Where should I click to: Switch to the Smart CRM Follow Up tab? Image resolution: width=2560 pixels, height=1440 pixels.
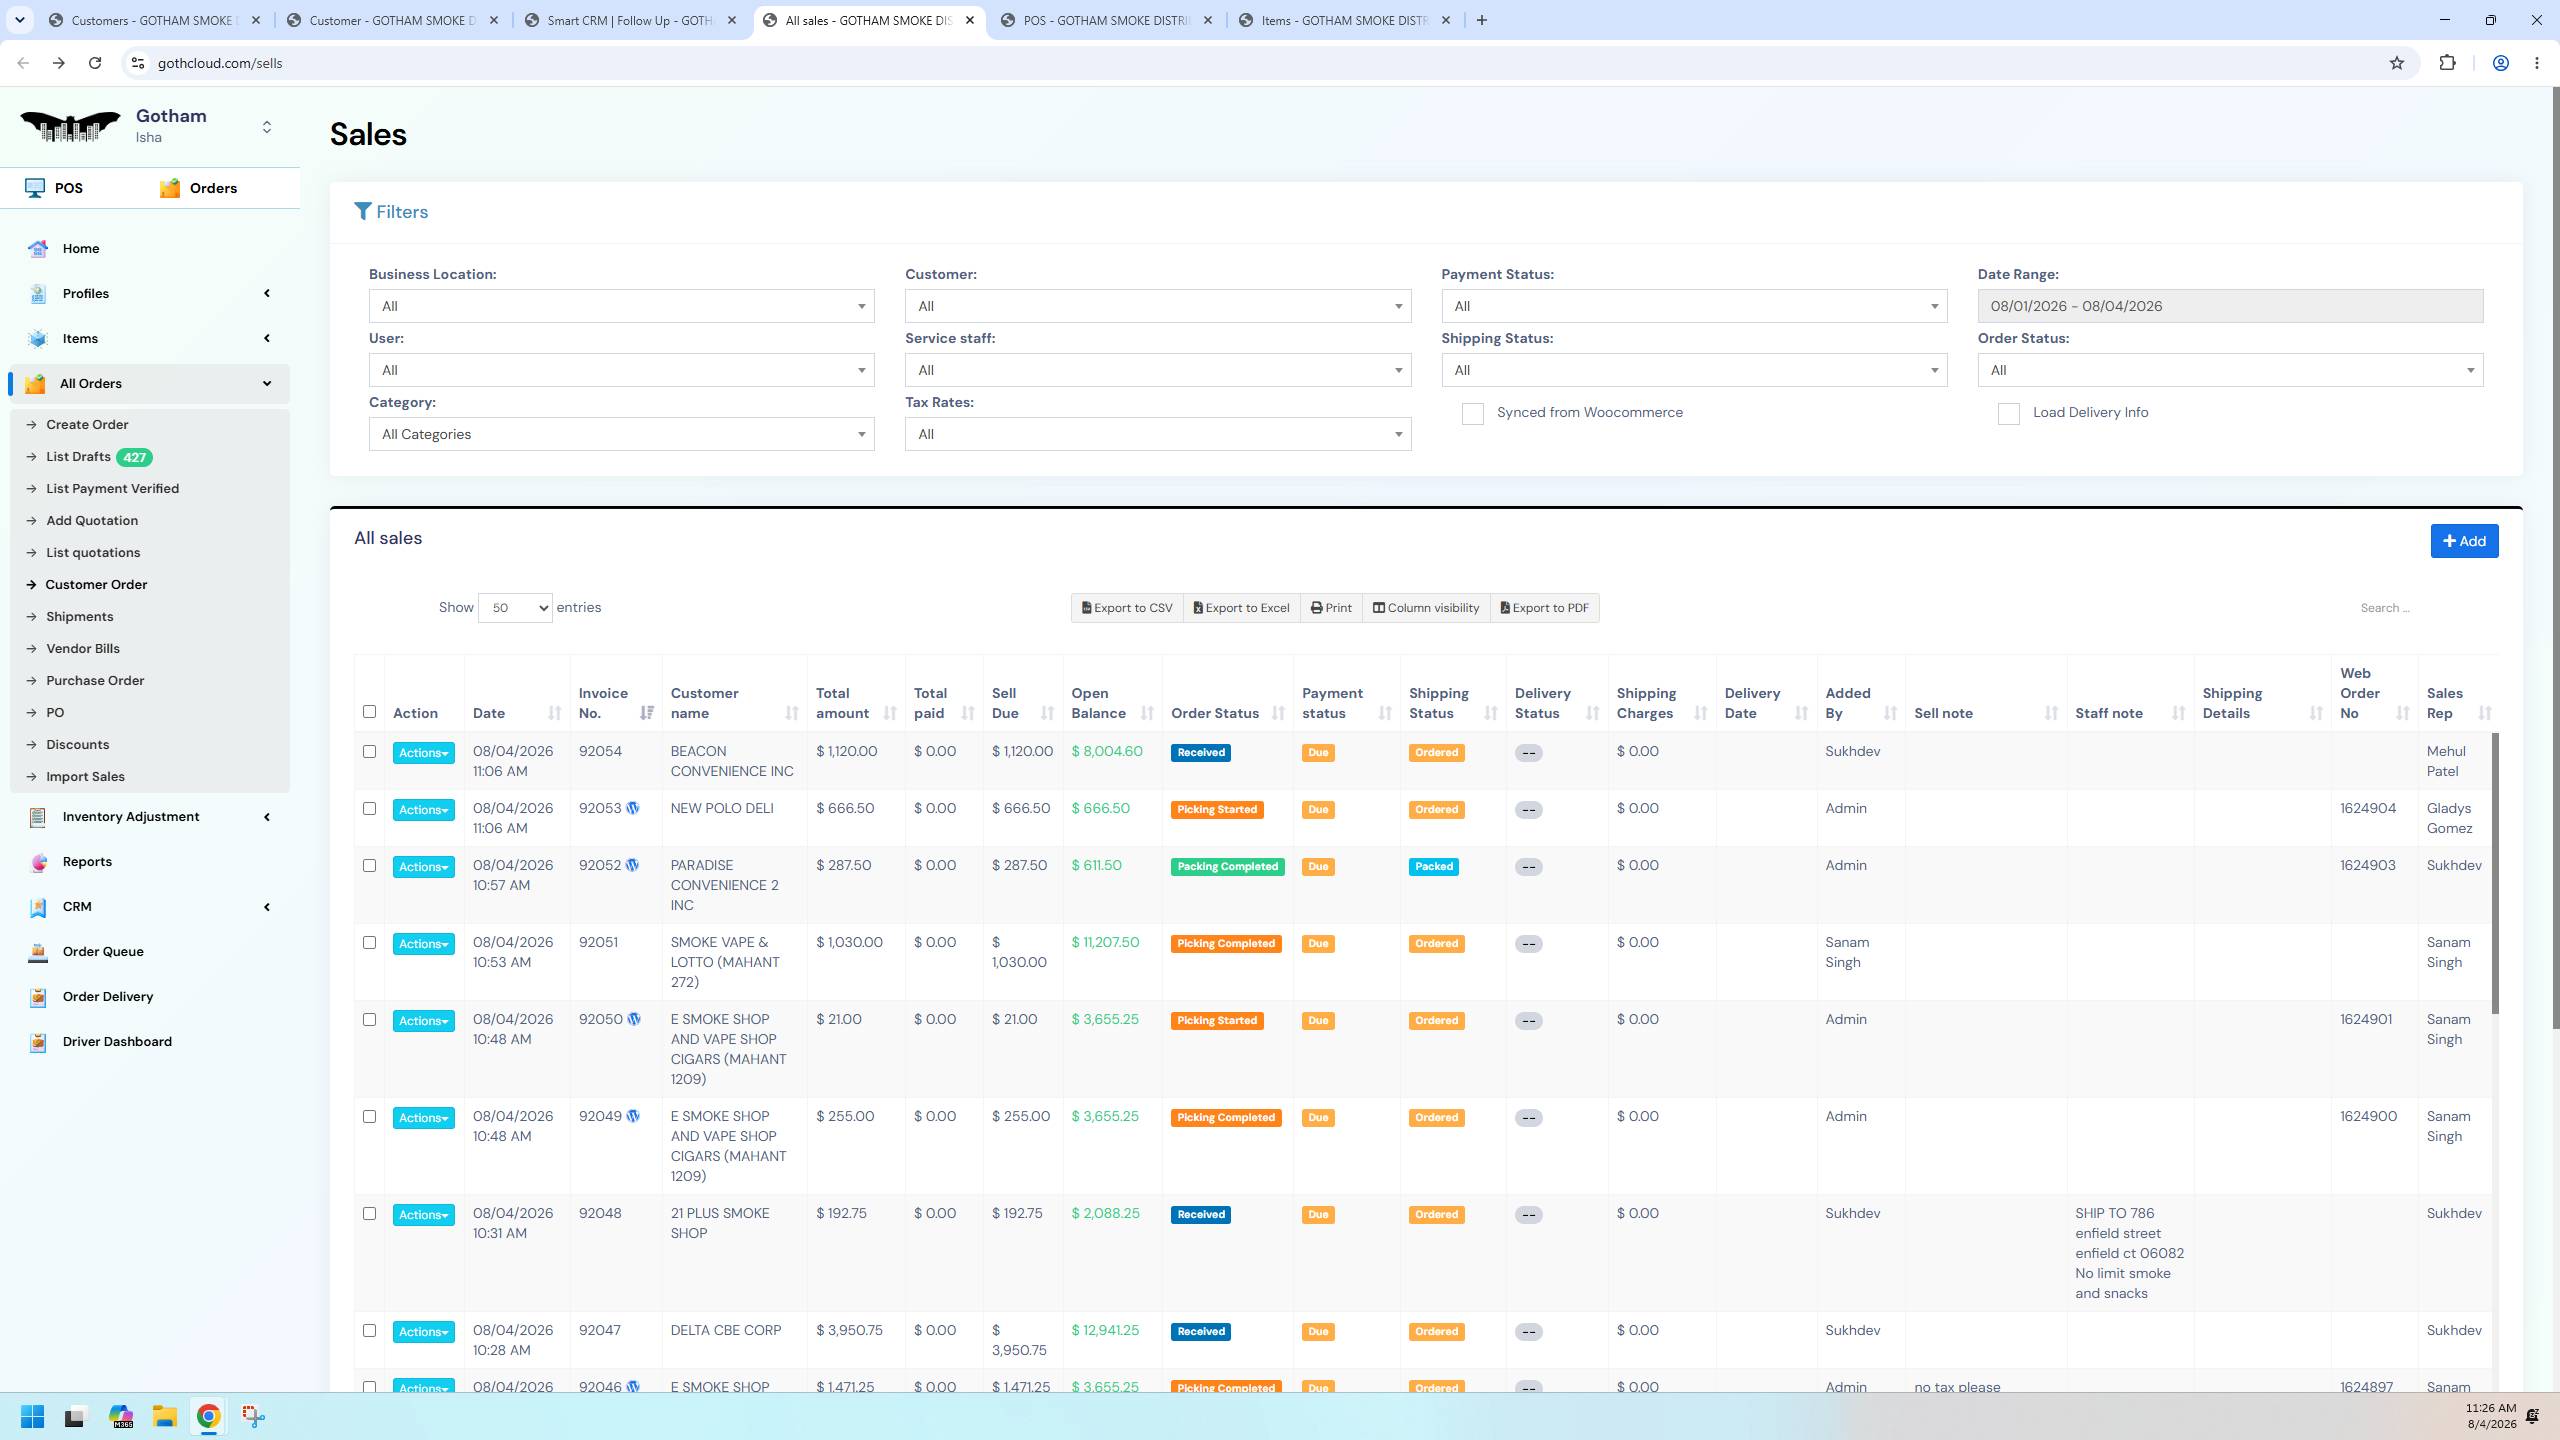[x=634, y=20]
